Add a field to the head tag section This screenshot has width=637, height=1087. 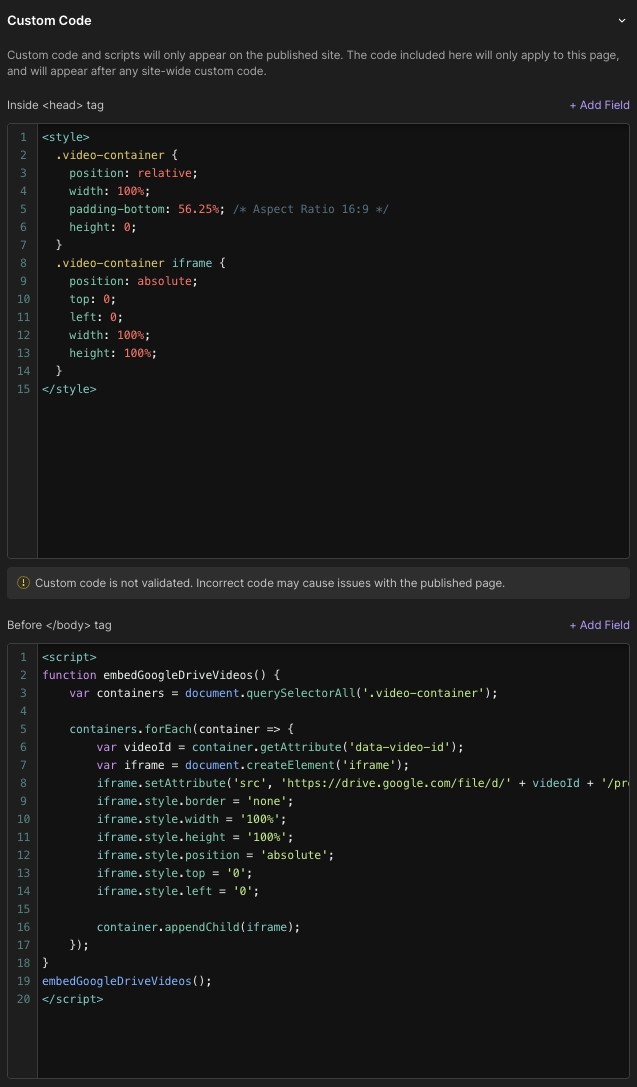(600, 105)
